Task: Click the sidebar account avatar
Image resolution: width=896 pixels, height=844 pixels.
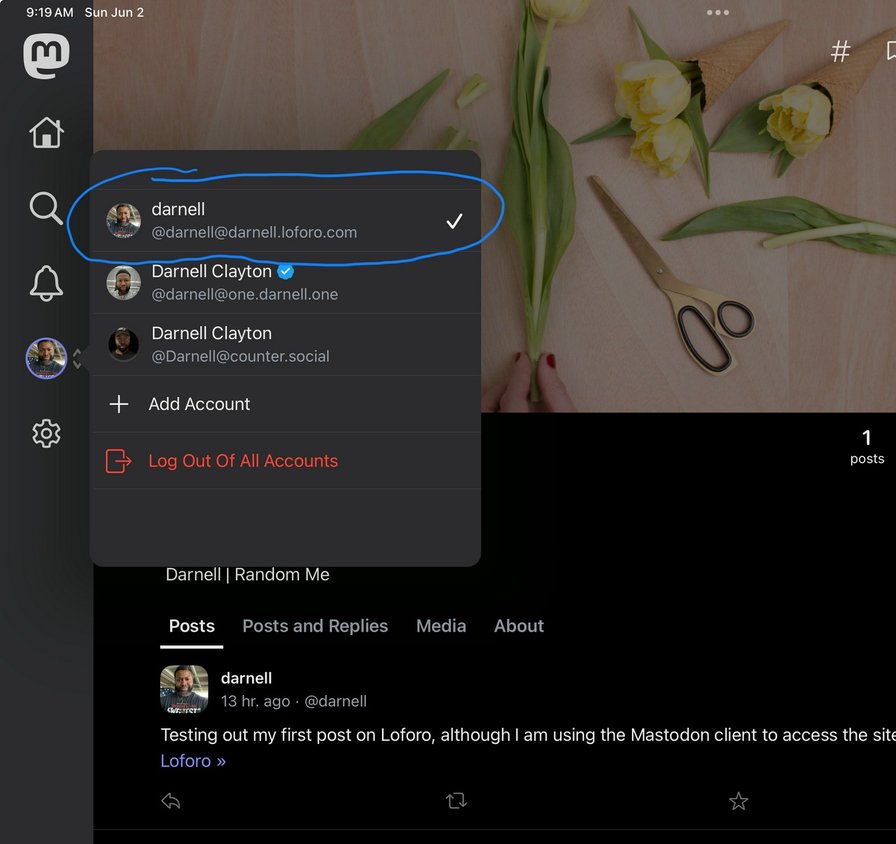Action: pyautogui.click(x=46, y=358)
